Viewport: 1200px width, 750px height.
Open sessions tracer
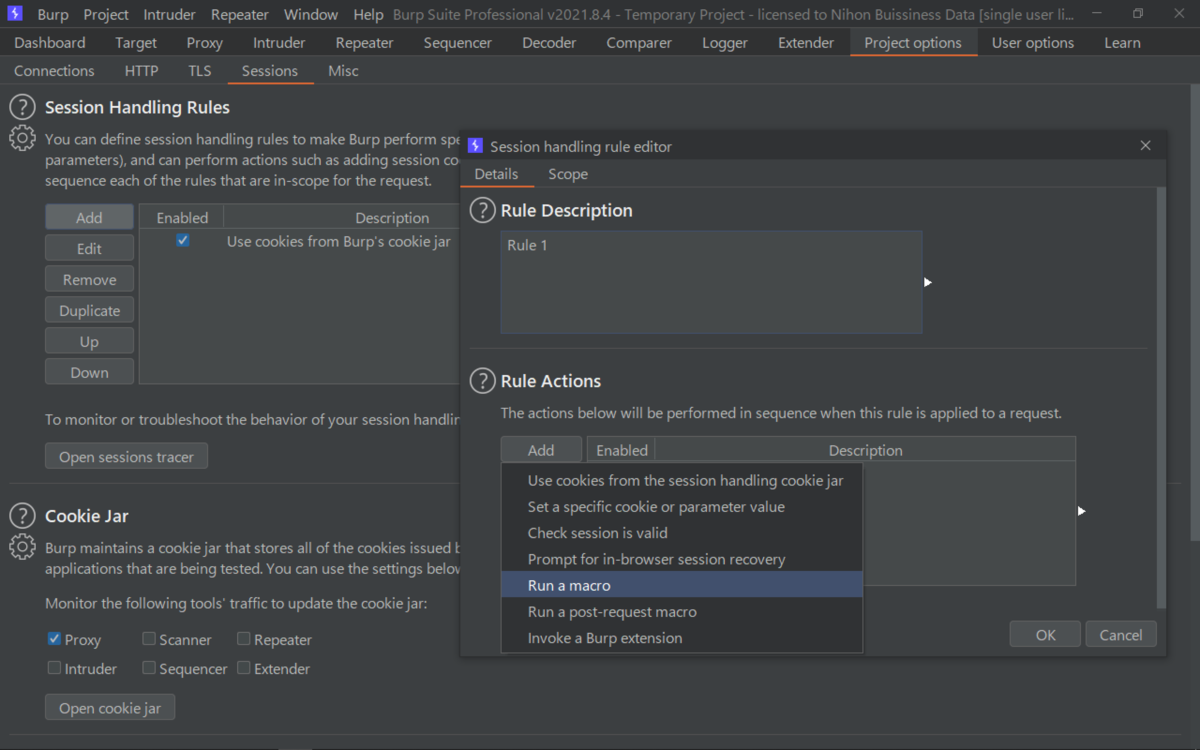coord(126,456)
